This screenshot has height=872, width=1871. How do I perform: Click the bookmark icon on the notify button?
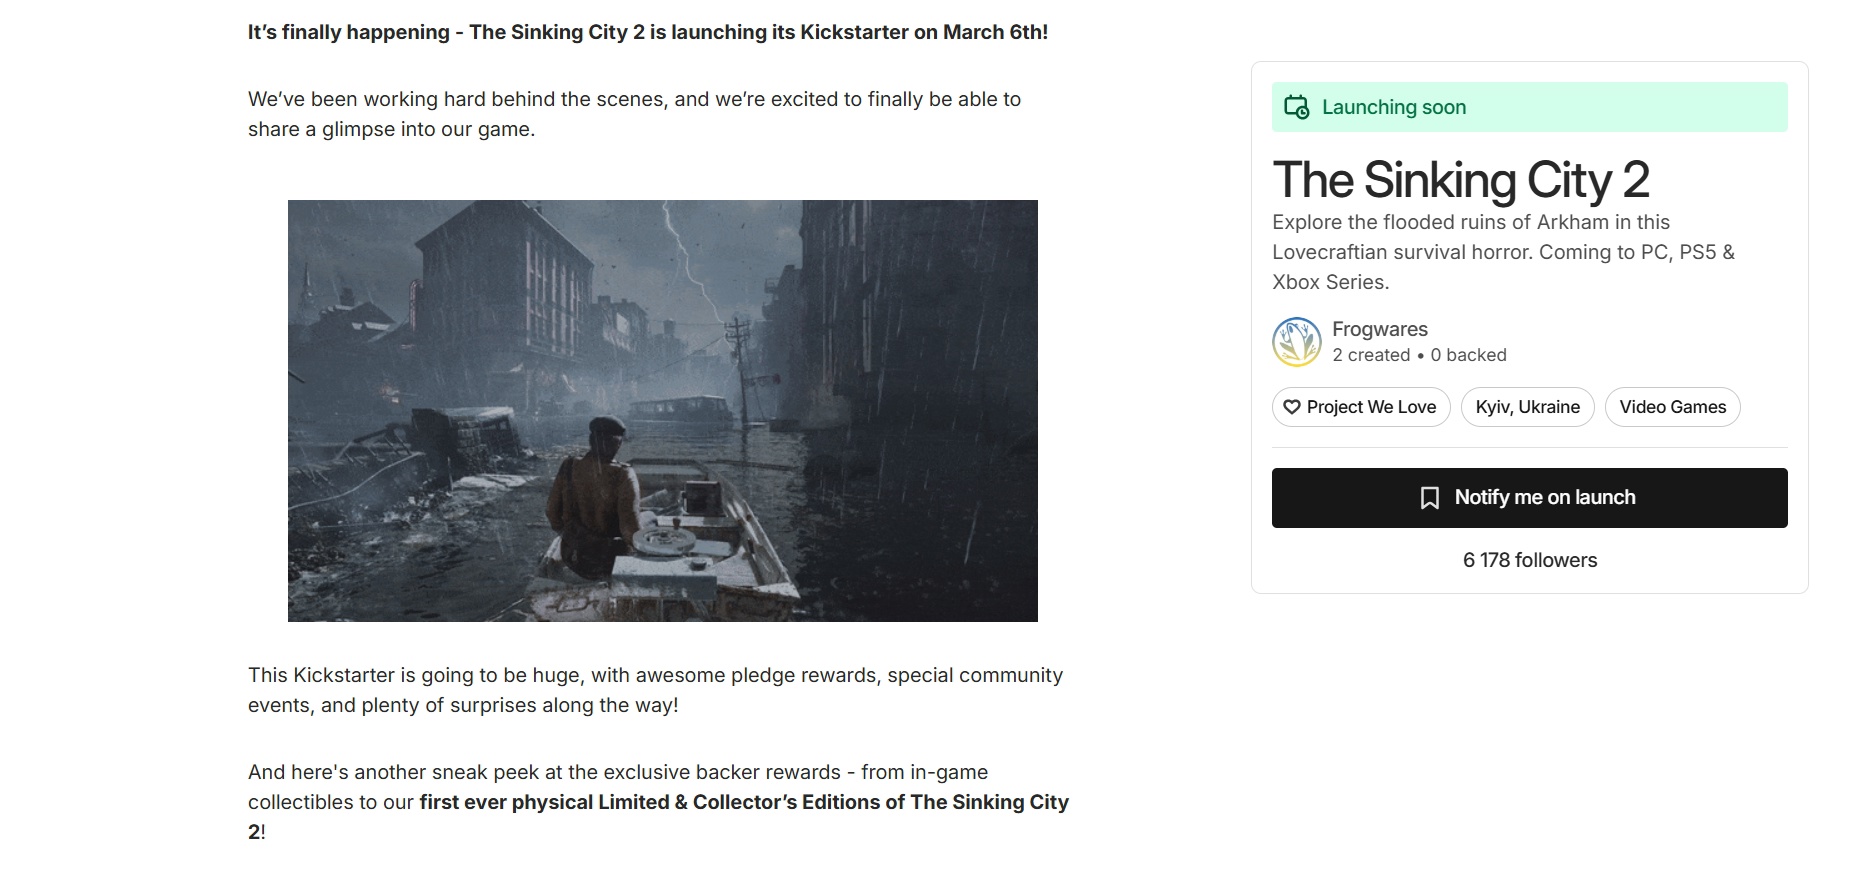1430,498
